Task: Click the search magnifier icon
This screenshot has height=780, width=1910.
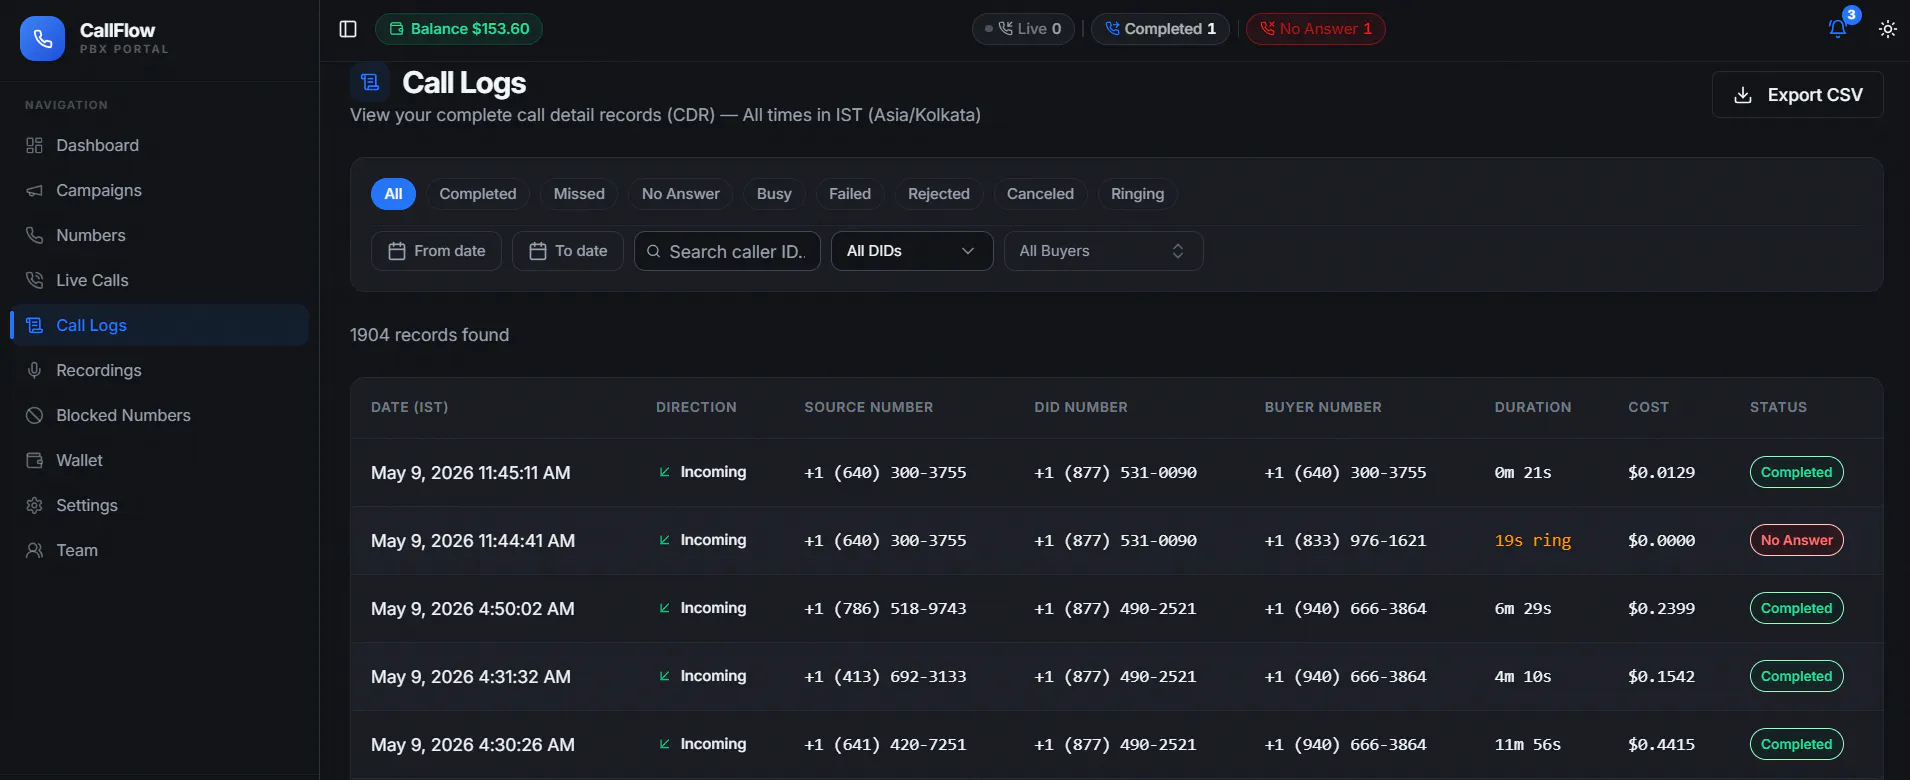Action: pos(653,251)
